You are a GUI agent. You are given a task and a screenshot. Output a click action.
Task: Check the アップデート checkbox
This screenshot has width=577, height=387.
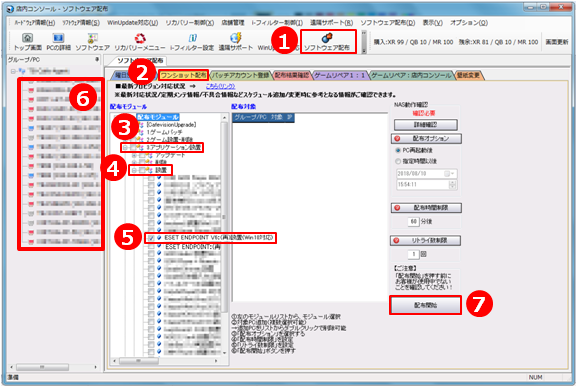(141, 156)
